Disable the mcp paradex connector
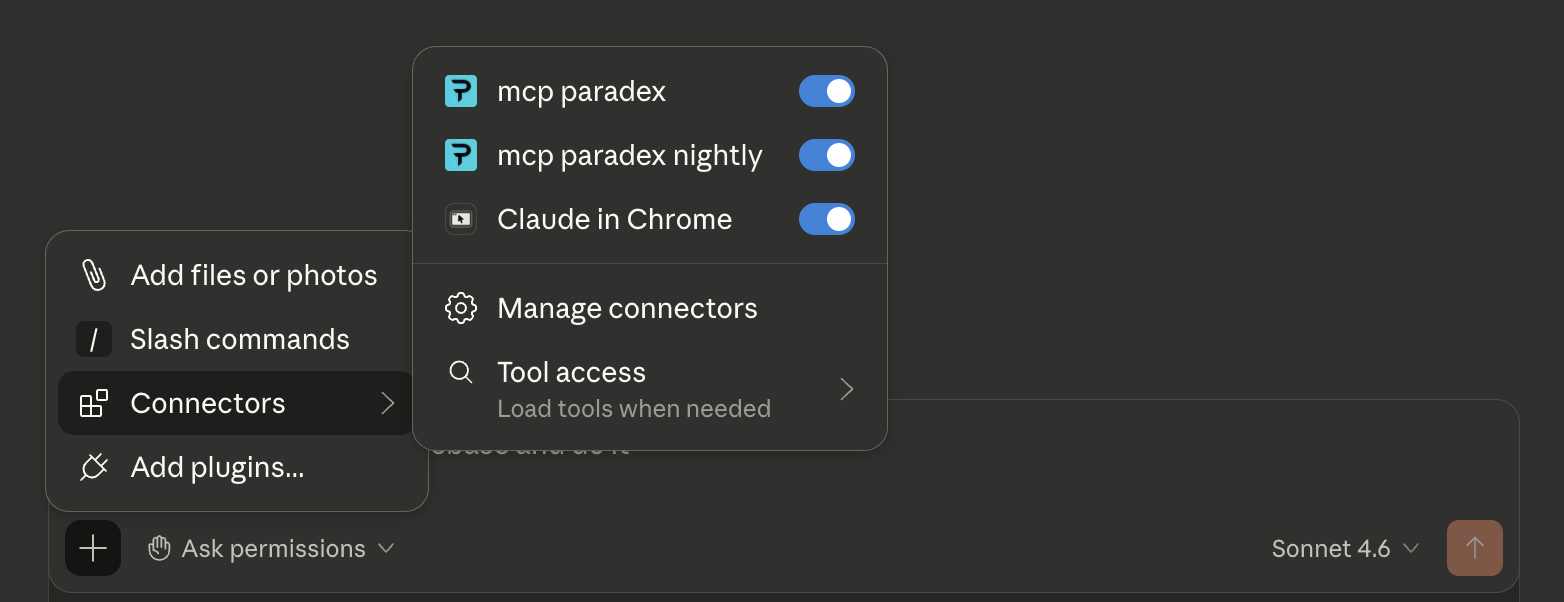Viewport: 1564px width, 602px height. pos(827,90)
